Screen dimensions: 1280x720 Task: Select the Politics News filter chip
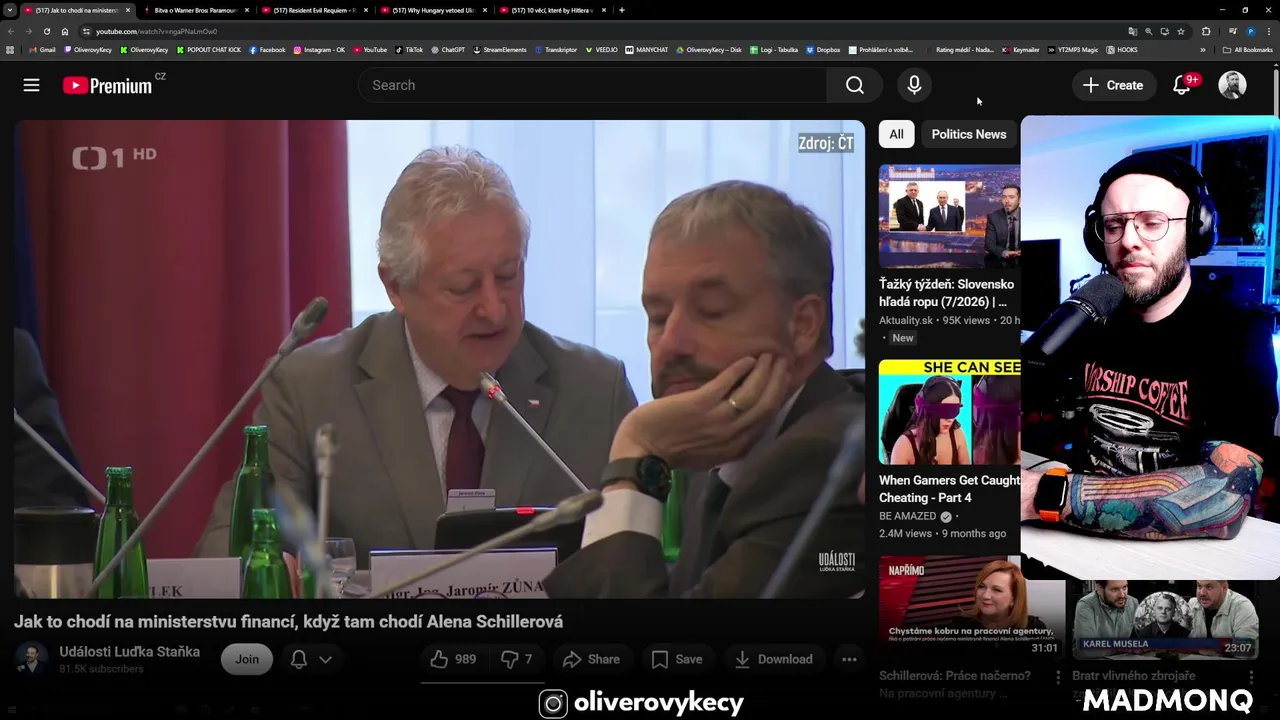tap(968, 134)
